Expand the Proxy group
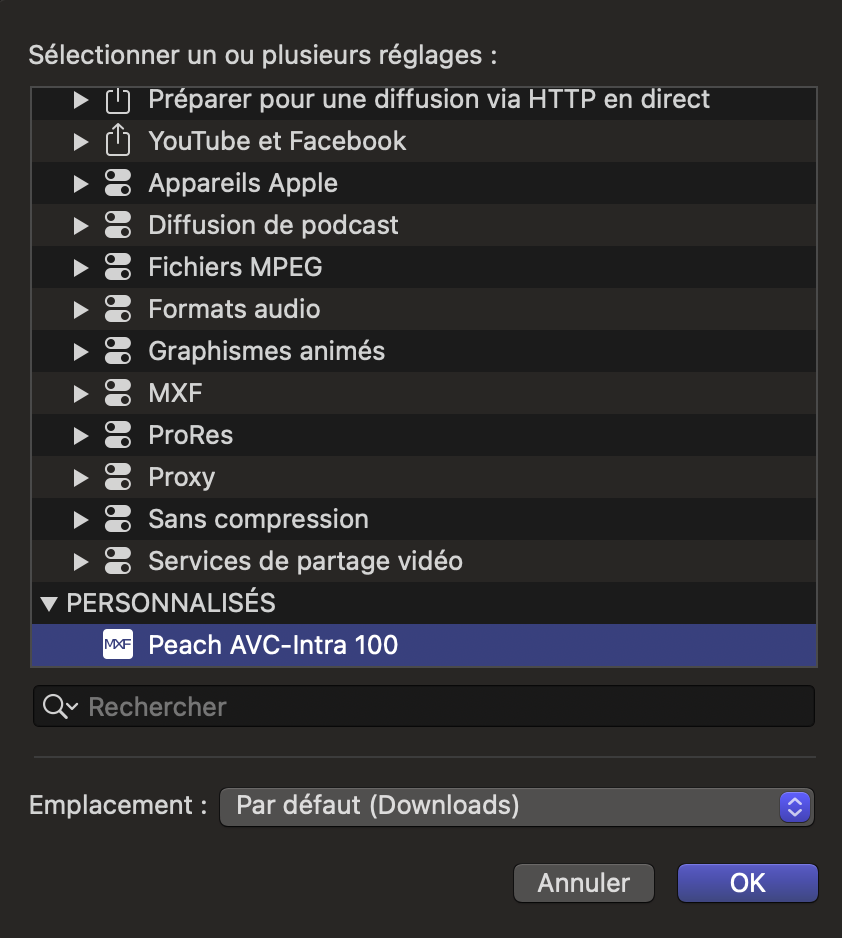 pyautogui.click(x=81, y=478)
